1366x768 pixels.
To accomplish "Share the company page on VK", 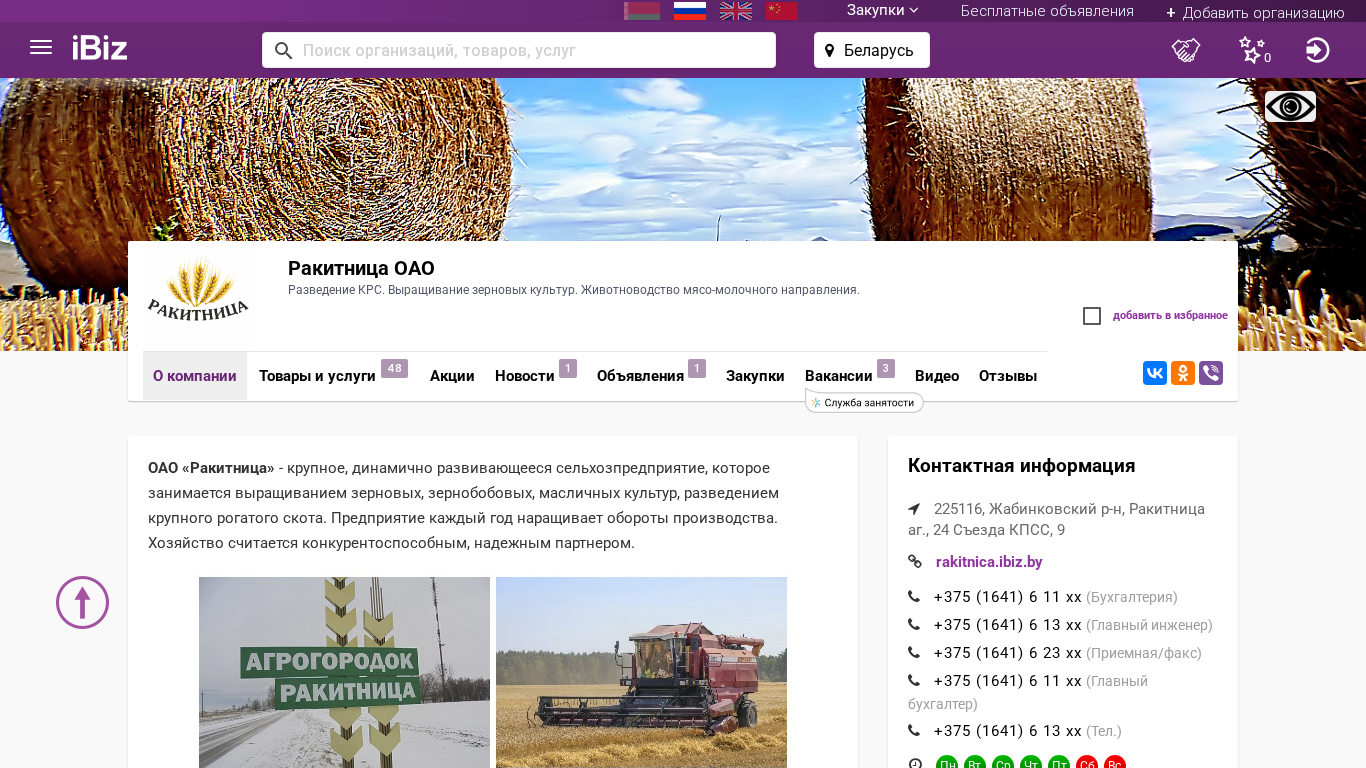I will (x=1155, y=374).
